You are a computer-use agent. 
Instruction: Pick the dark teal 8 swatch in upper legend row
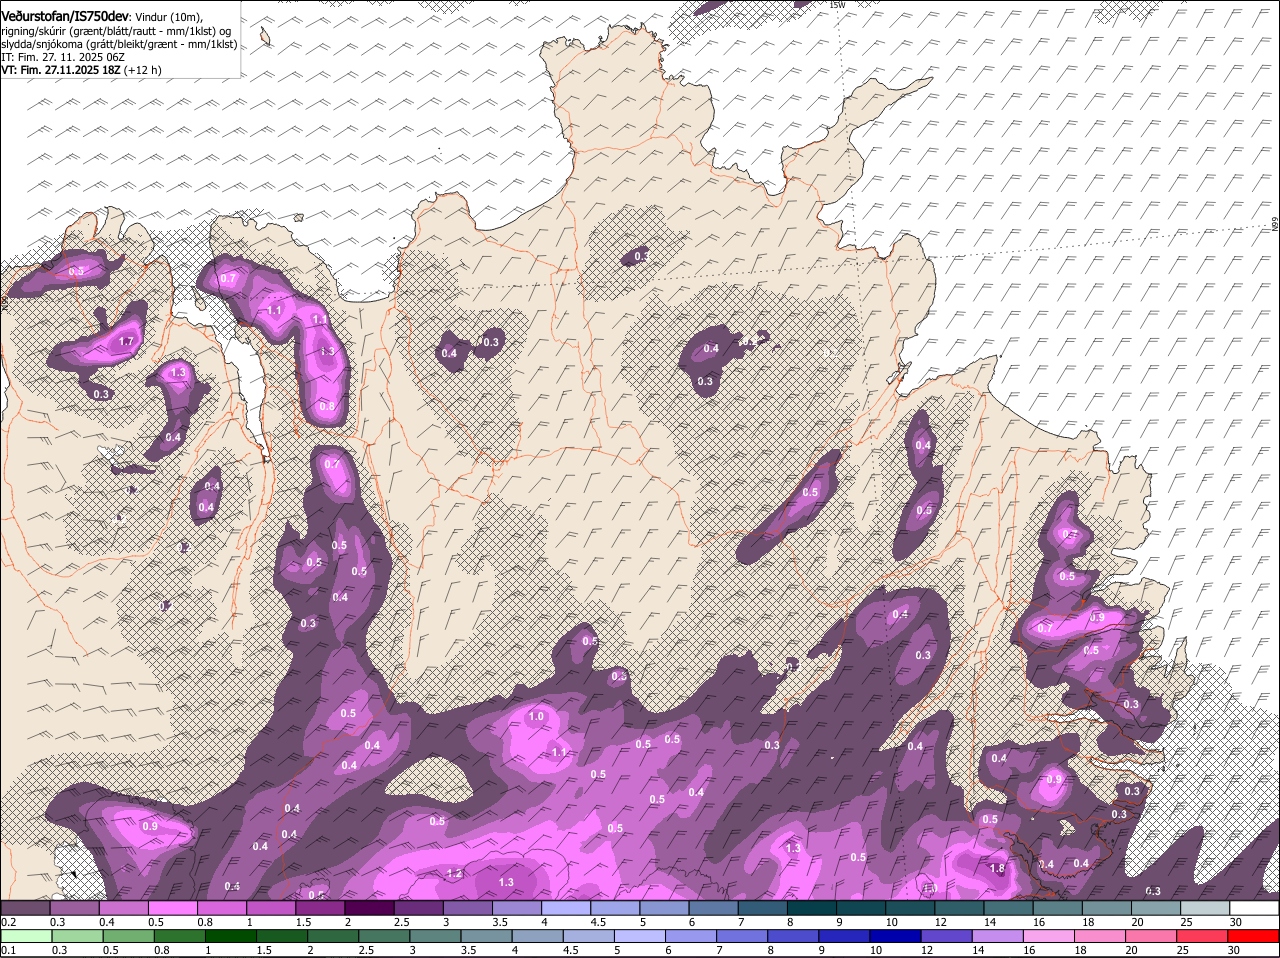(812, 907)
